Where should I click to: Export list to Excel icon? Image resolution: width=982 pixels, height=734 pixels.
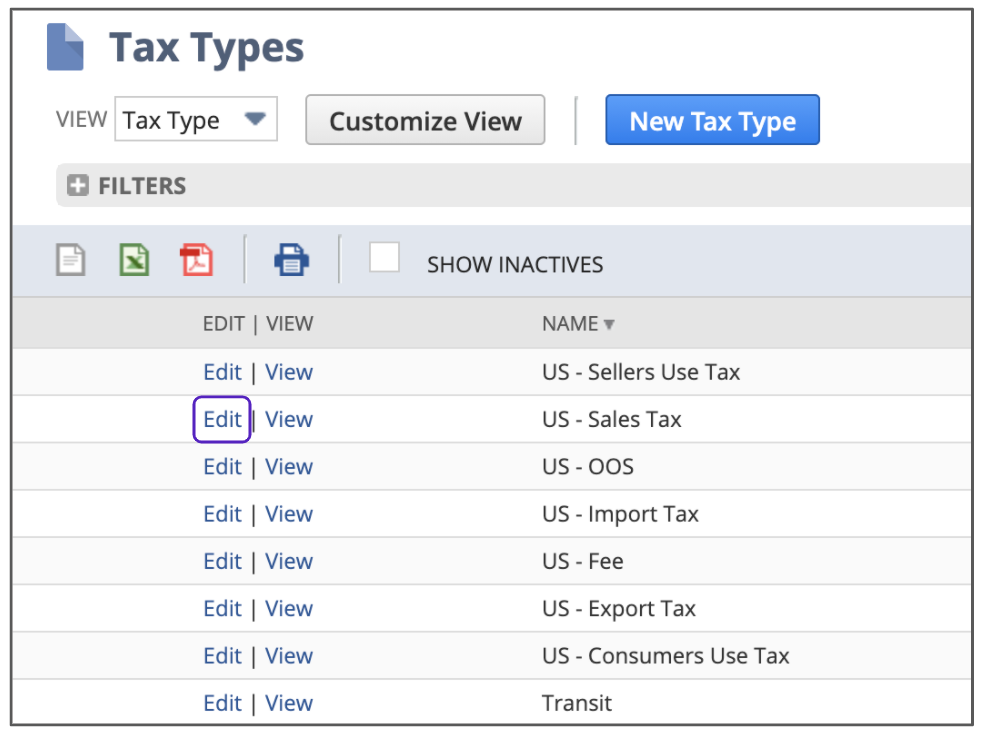(134, 260)
